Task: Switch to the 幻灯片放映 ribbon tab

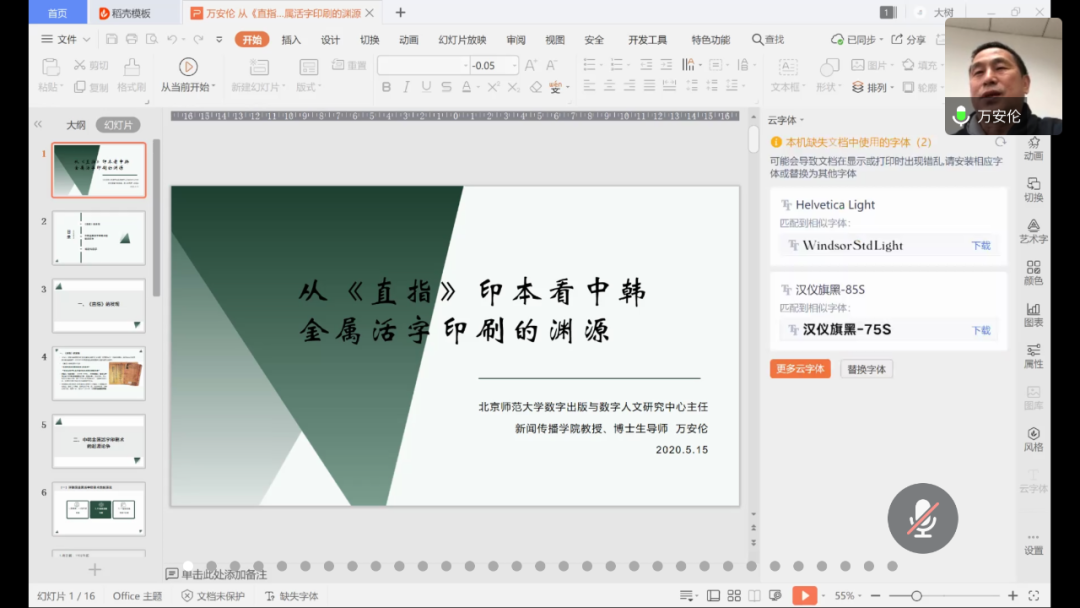Action: pos(462,39)
